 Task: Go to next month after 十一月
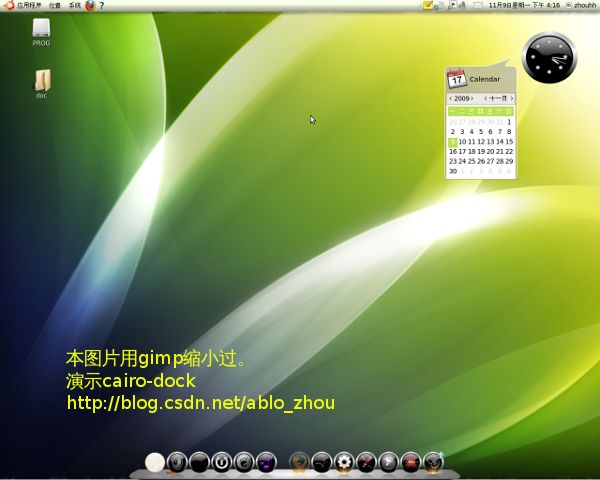[512, 99]
